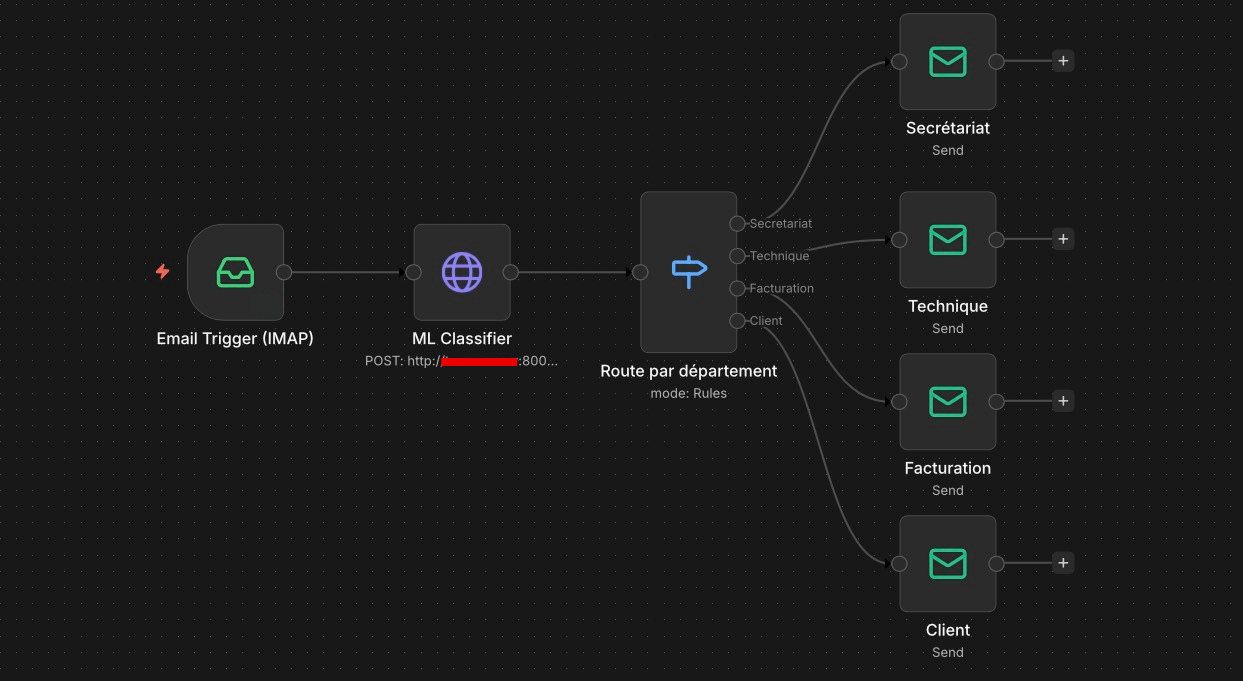Click the 'mode: Rules' subtitle
This screenshot has width=1243, height=681.
(689, 393)
